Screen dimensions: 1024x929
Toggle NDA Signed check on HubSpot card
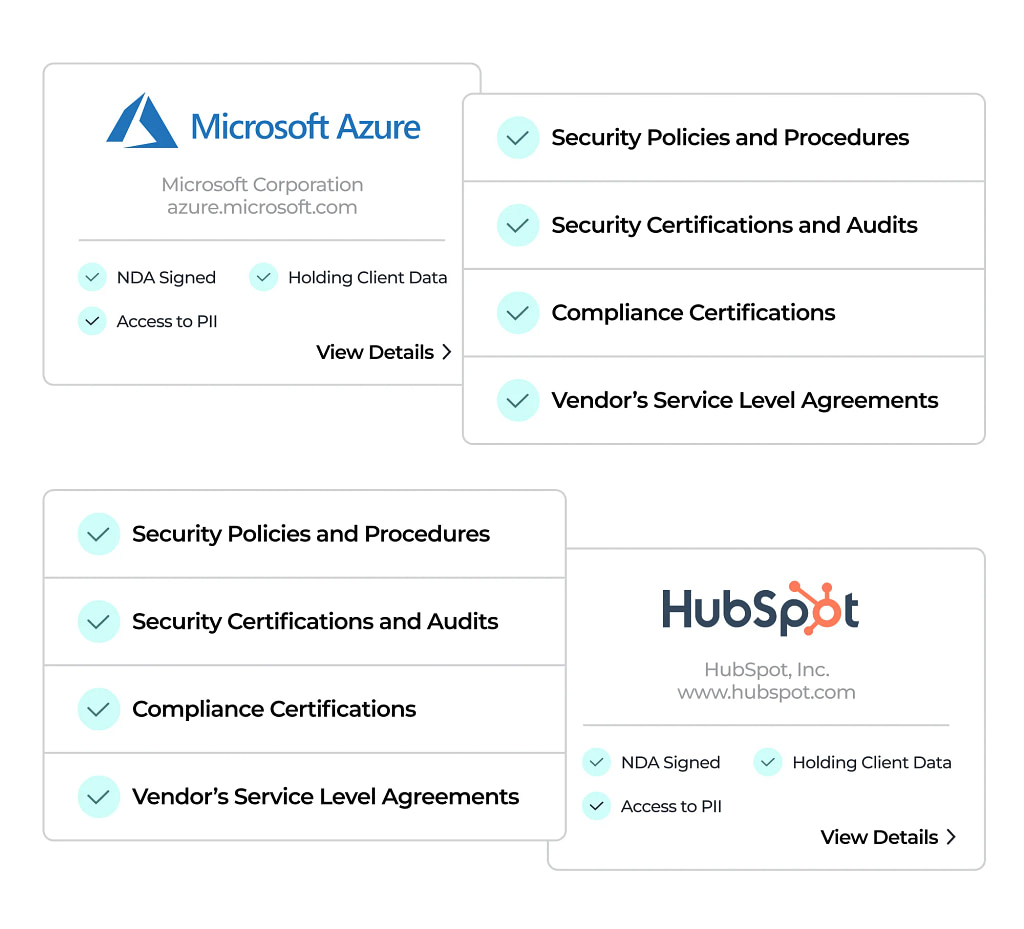point(596,762)
